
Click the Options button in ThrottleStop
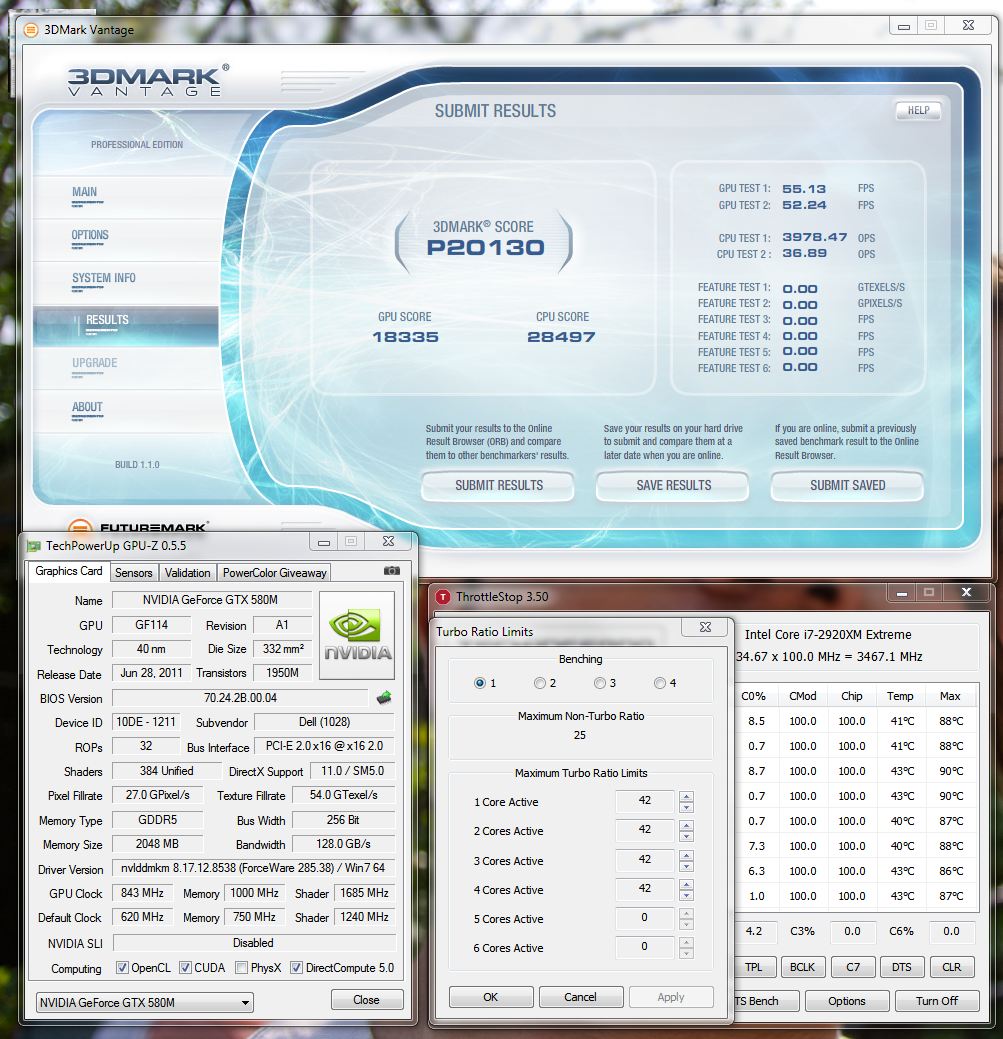click(847, 1001)
